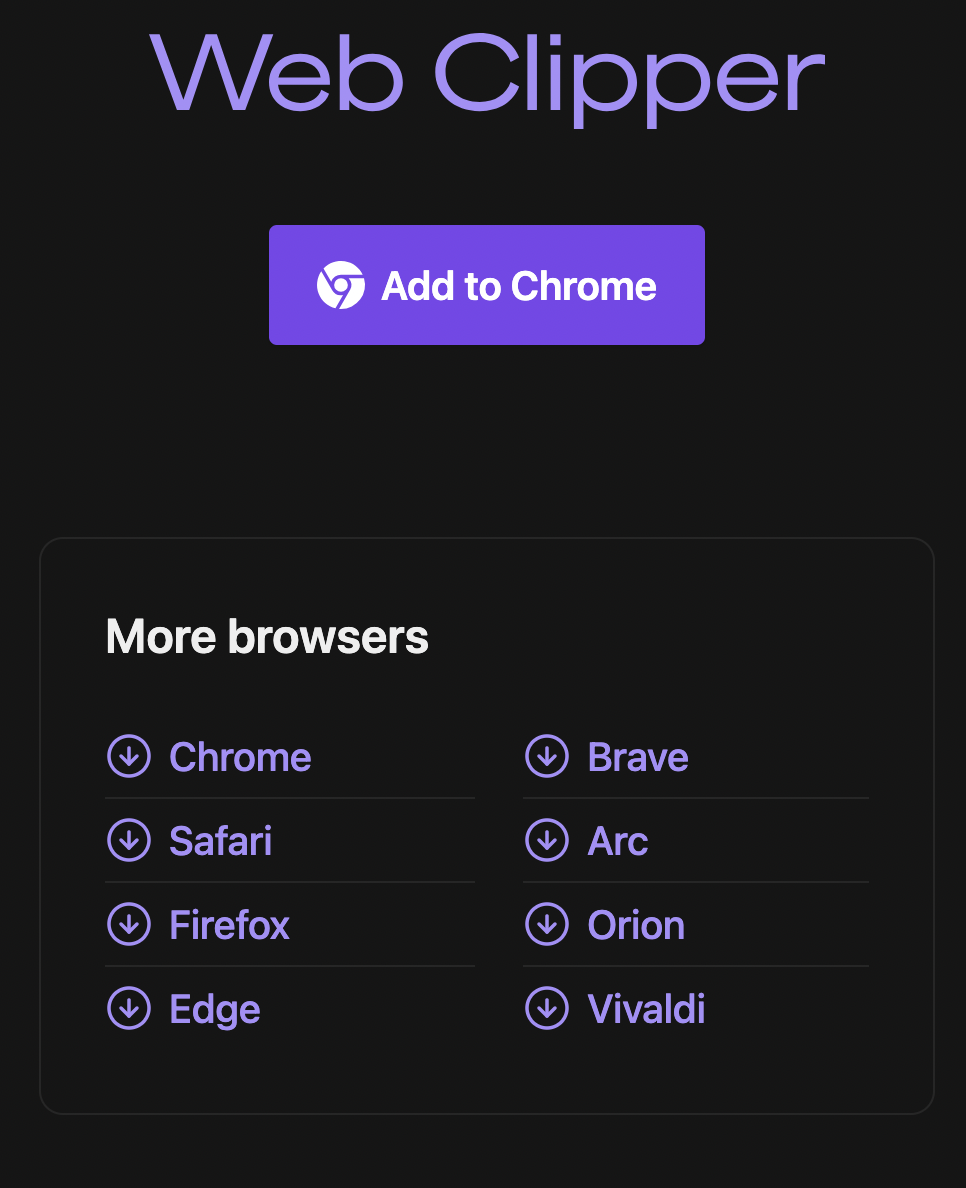
Task: Open the Chrome extension download link
Action: click(240, 757)
